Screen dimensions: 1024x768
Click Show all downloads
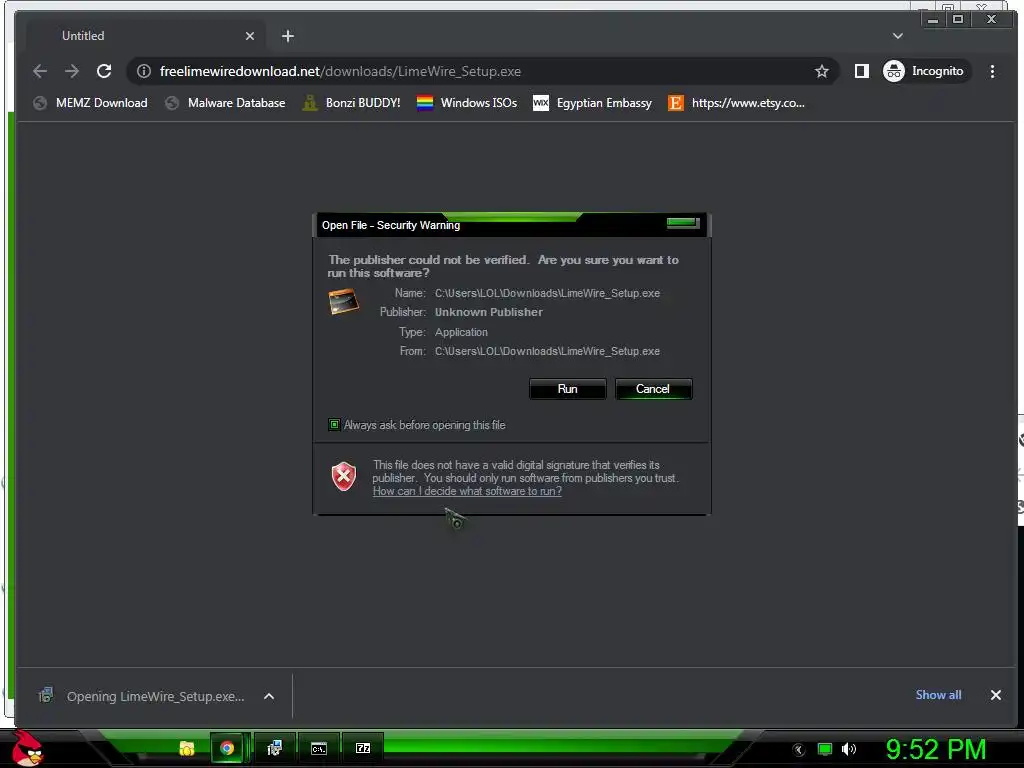tap(938, 695)
